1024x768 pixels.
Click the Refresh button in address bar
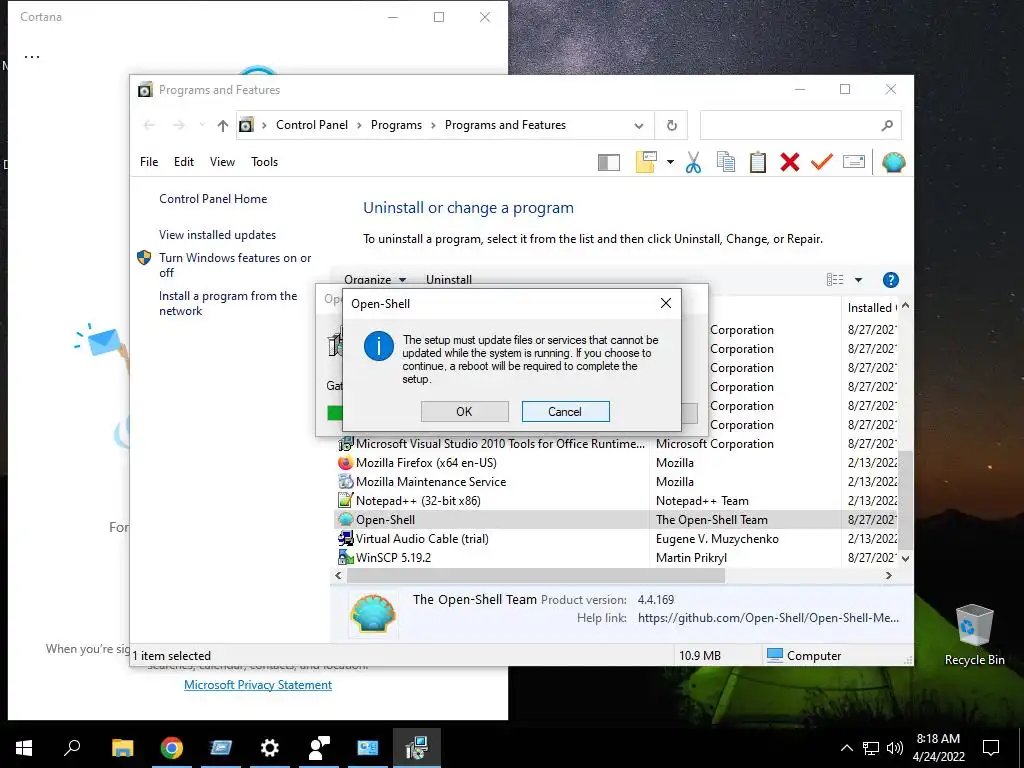(x=671, y=125)
